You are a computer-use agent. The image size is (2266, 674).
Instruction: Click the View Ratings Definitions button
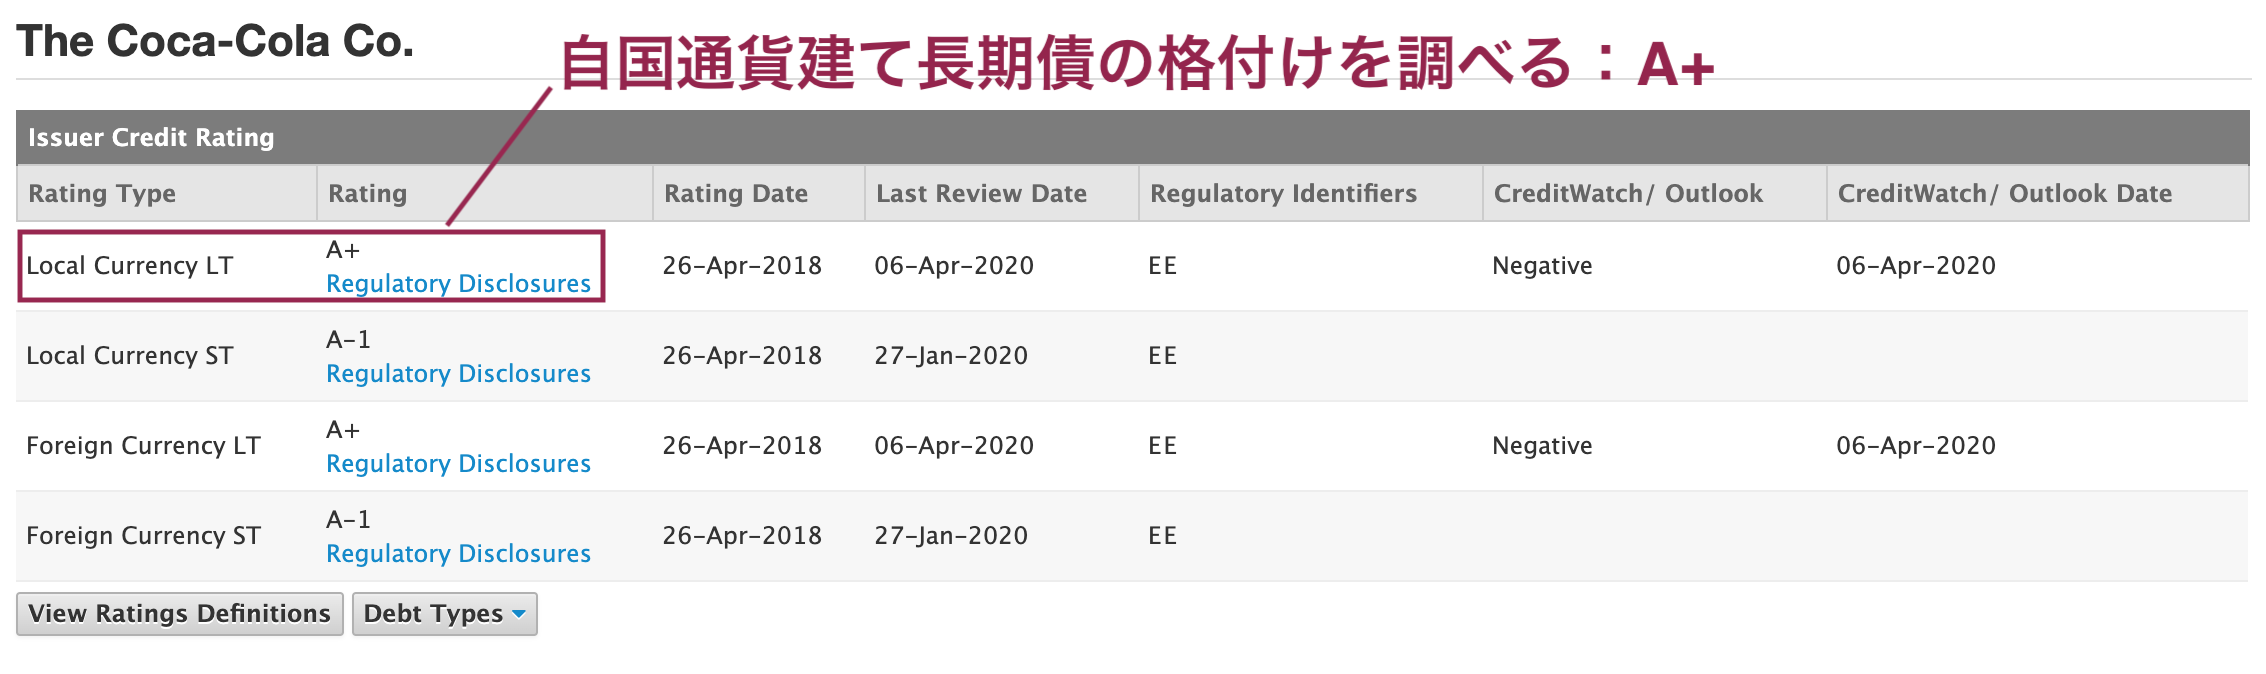[180, 614]
